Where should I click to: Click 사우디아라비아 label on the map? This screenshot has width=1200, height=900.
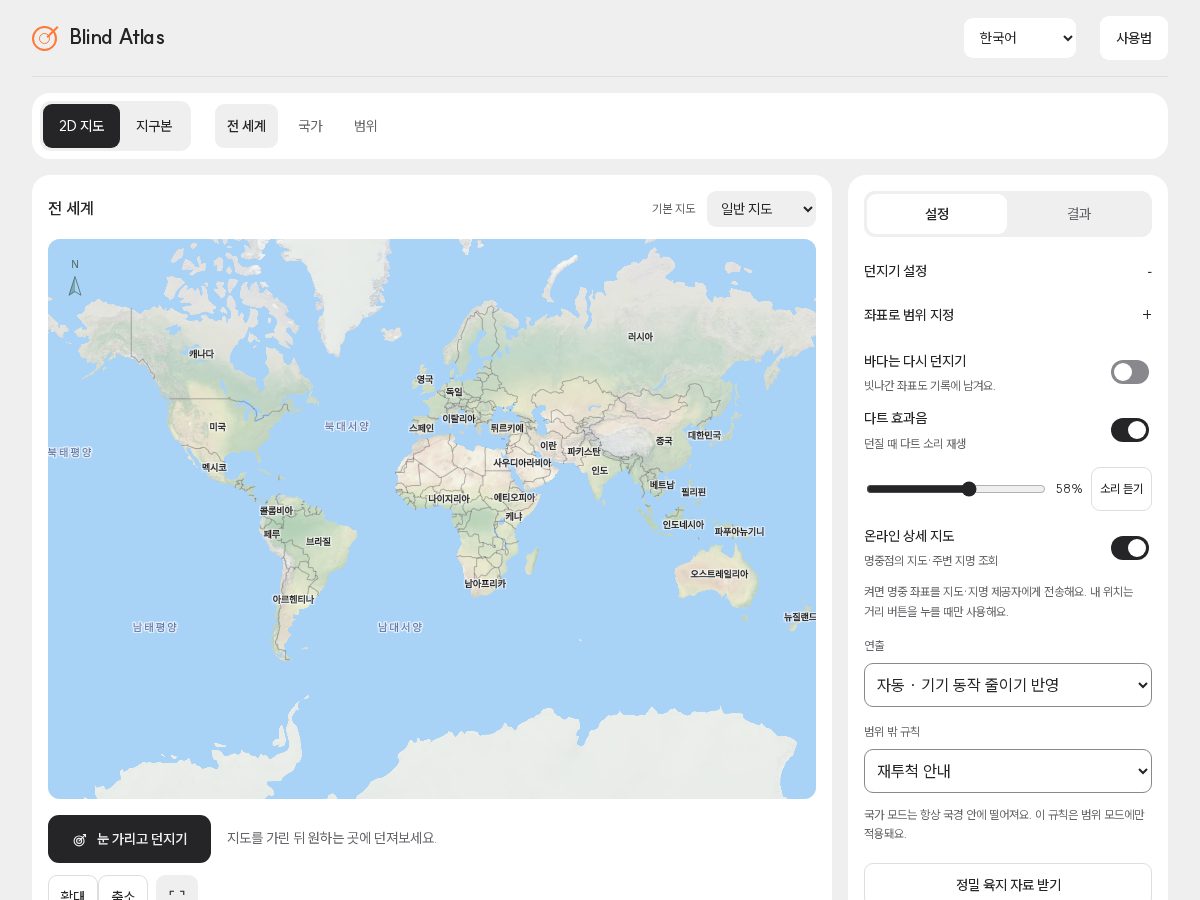[x=522, y=463]
